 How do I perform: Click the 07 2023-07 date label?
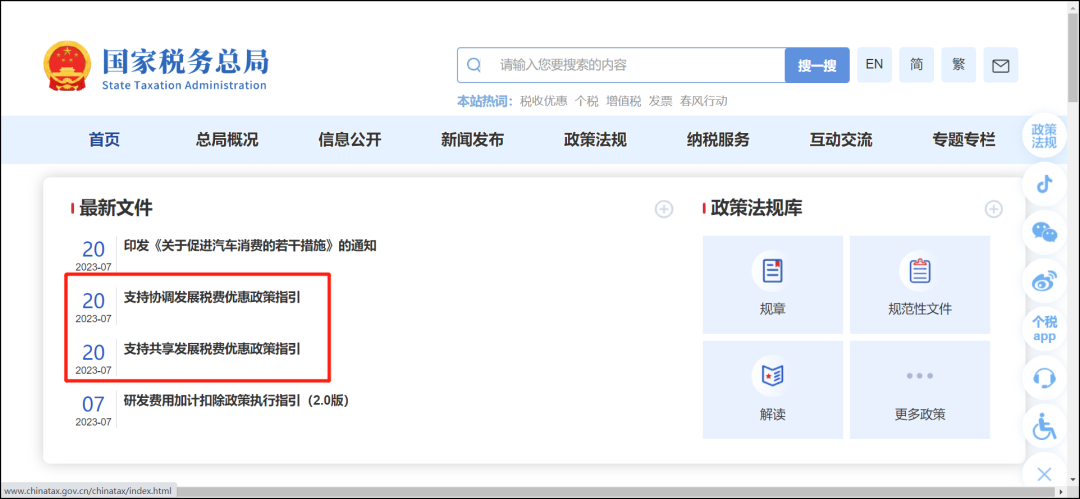tap(93, 411)
